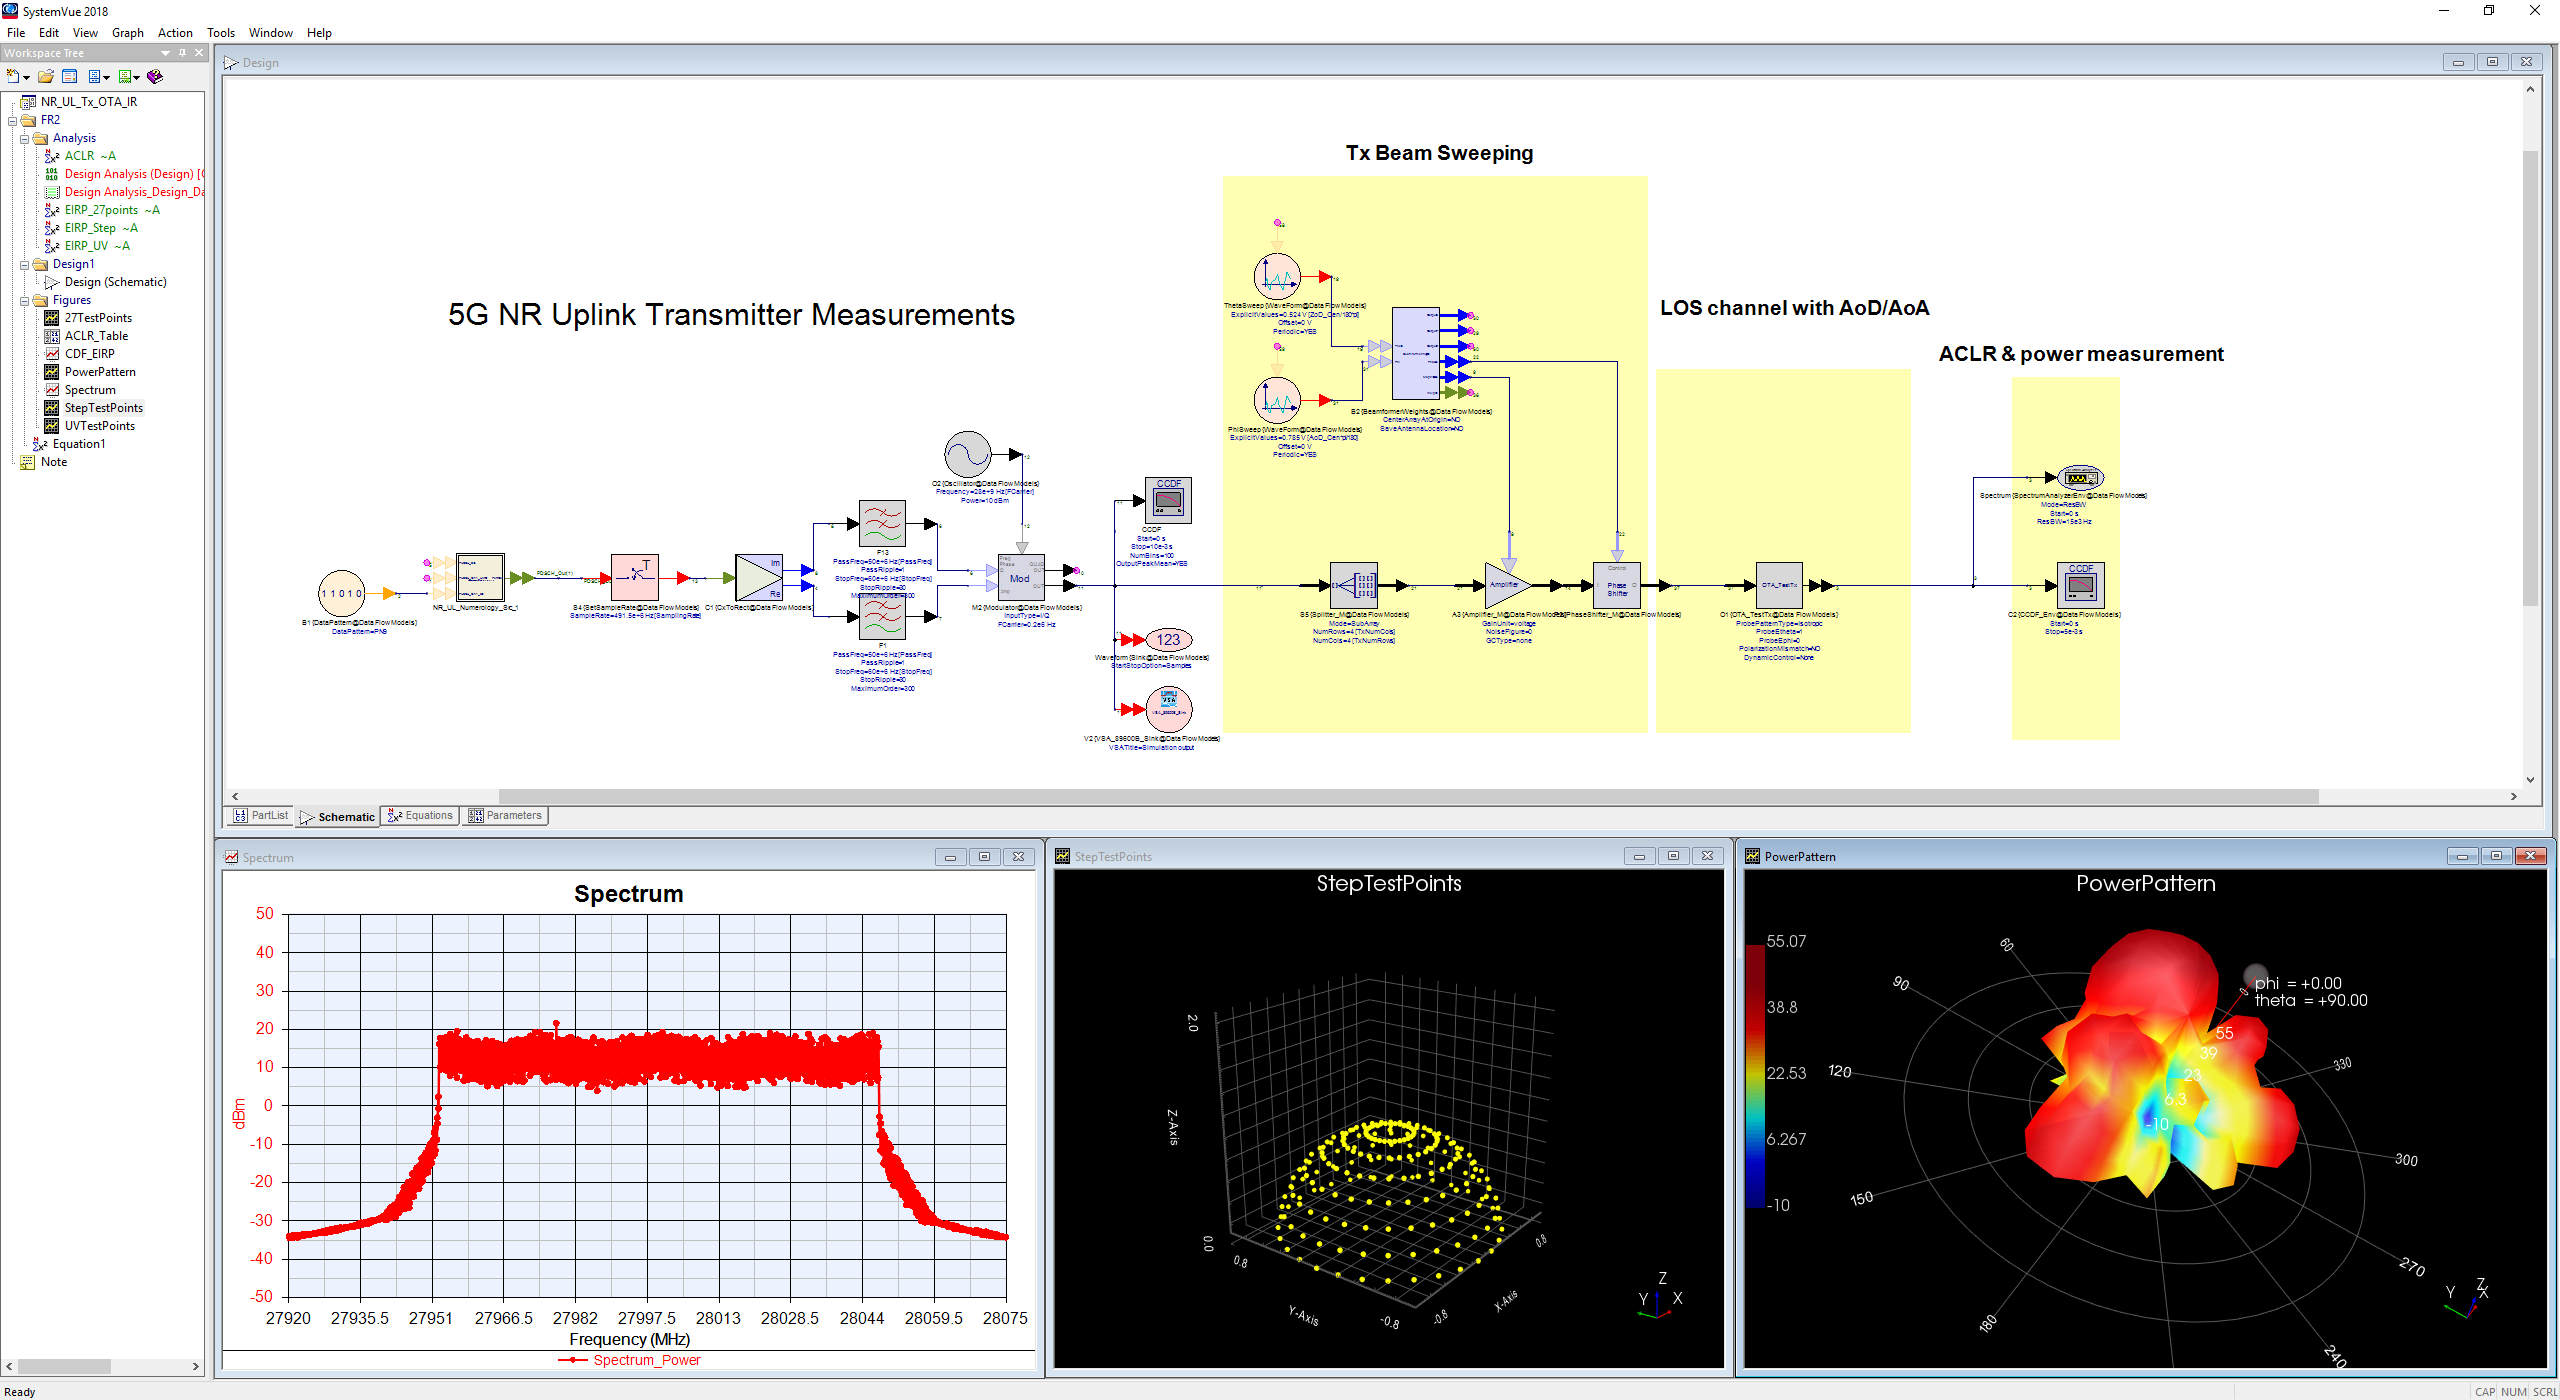Click the purple Library book icon in Workspace toolbar

(156, 77)
